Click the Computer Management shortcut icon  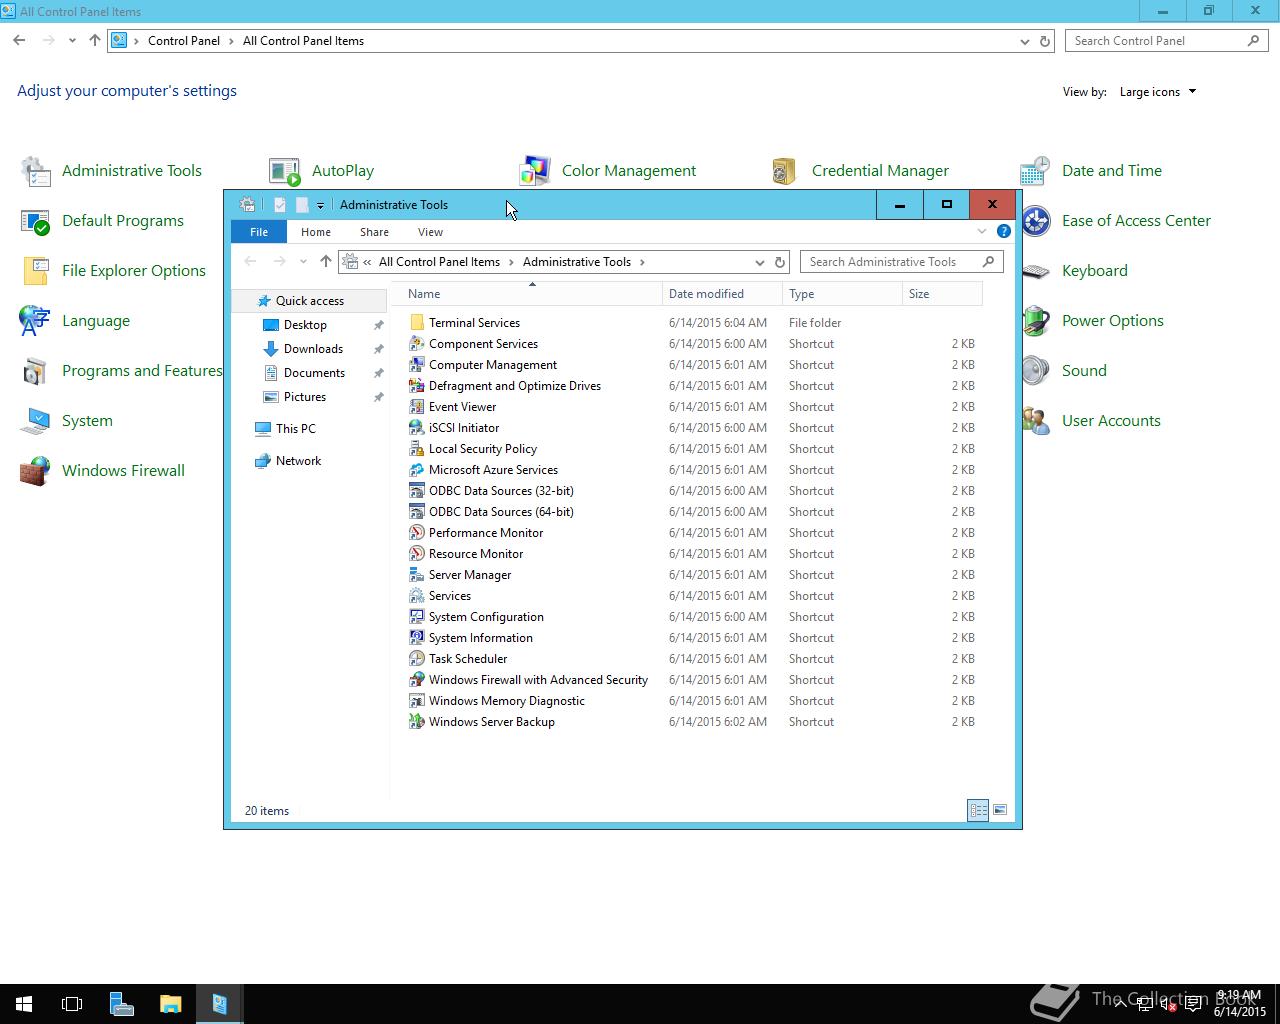point(417,365)
